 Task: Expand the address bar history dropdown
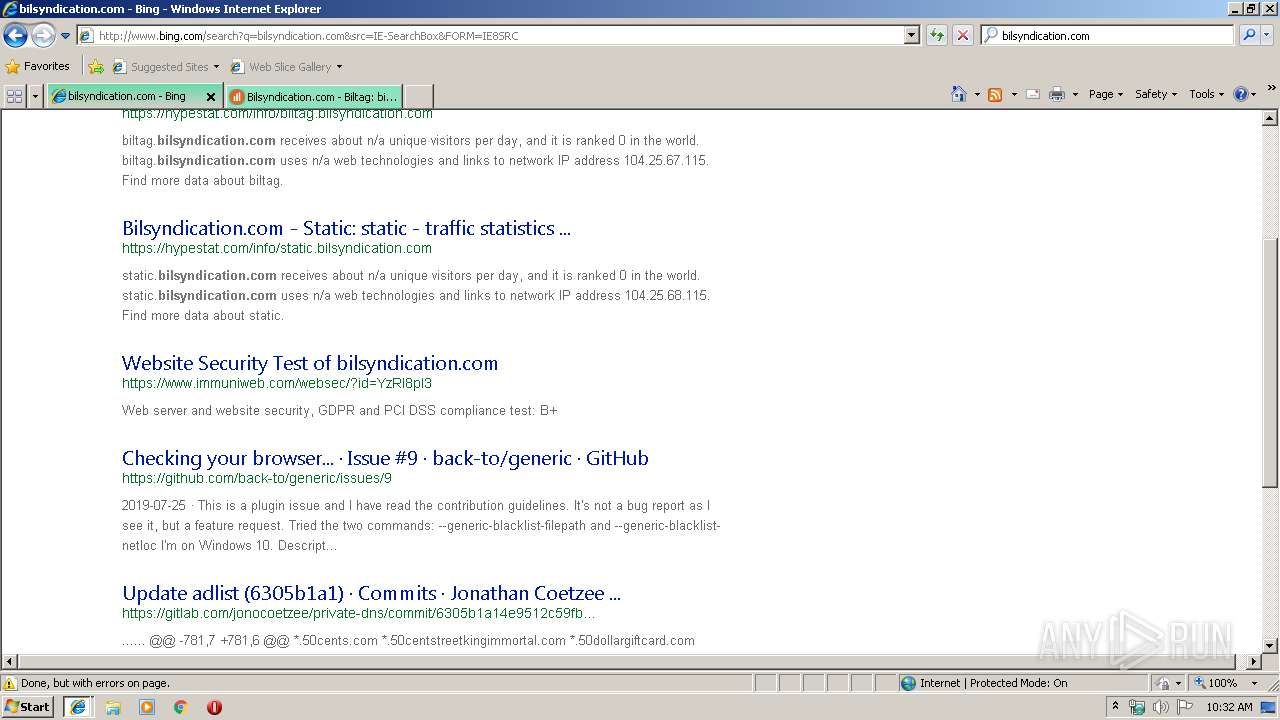pos(911,35)
